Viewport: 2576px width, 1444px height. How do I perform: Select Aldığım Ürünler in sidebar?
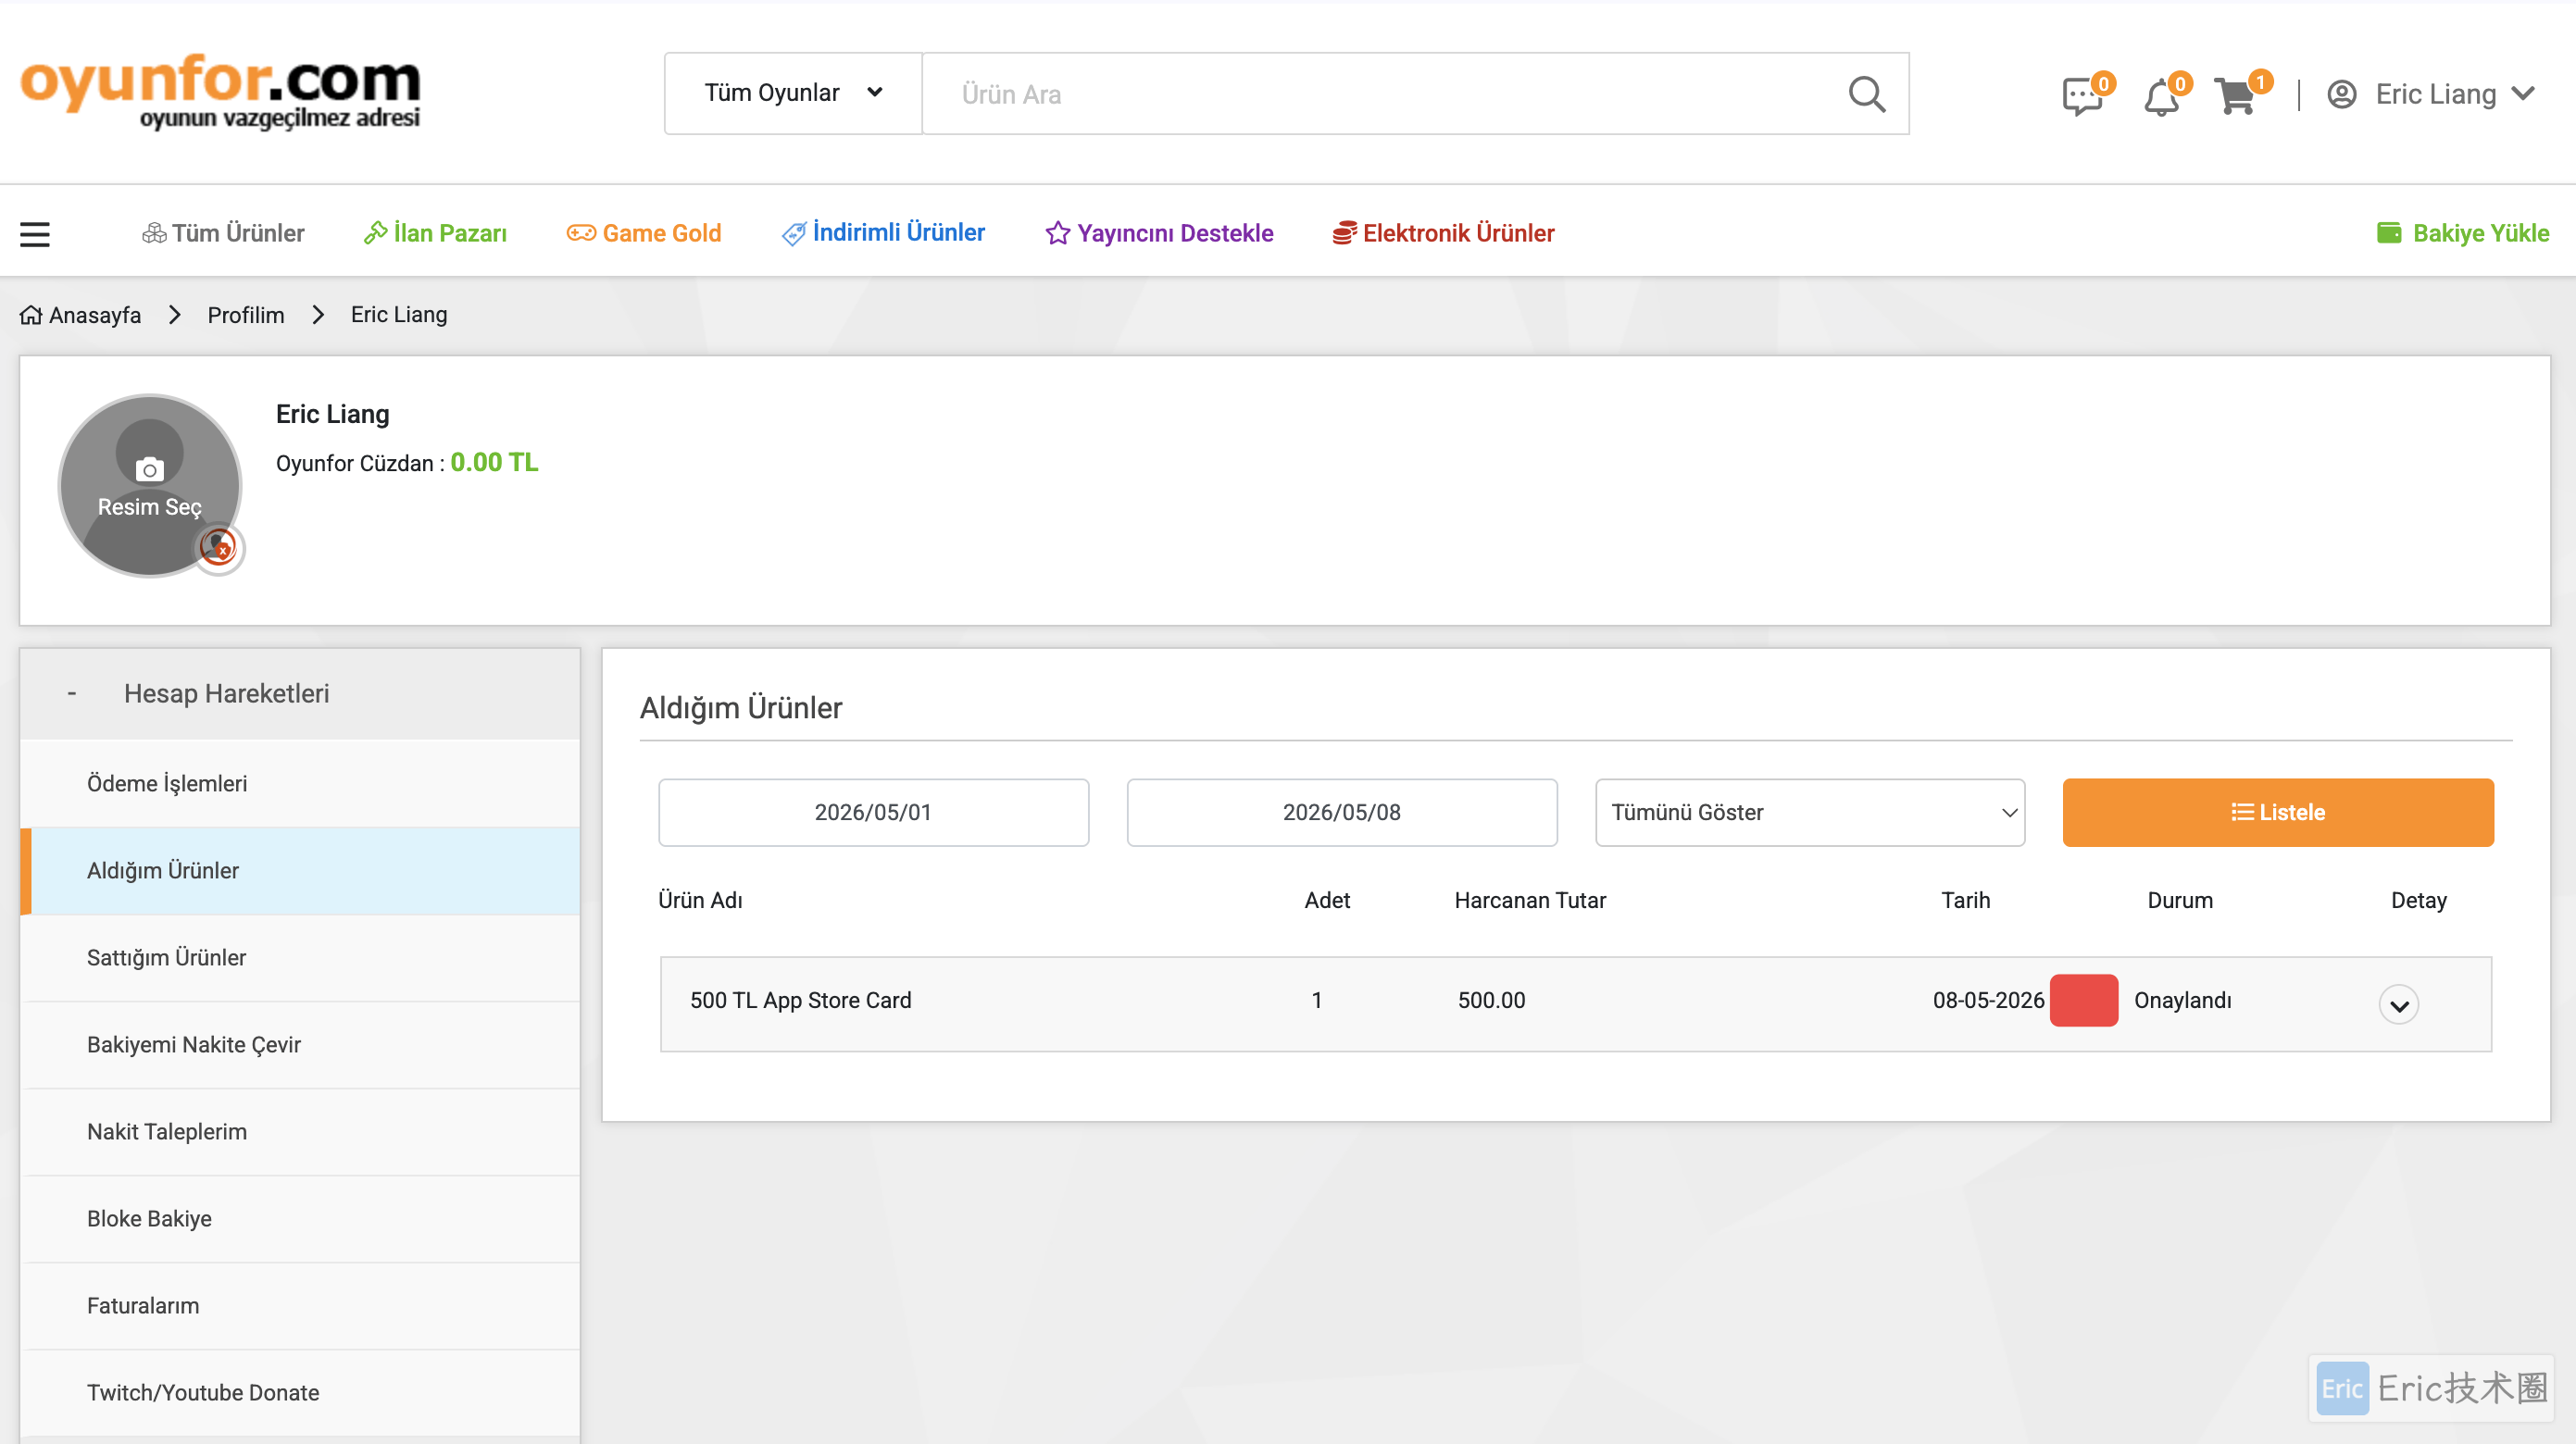tap(300, 870)
